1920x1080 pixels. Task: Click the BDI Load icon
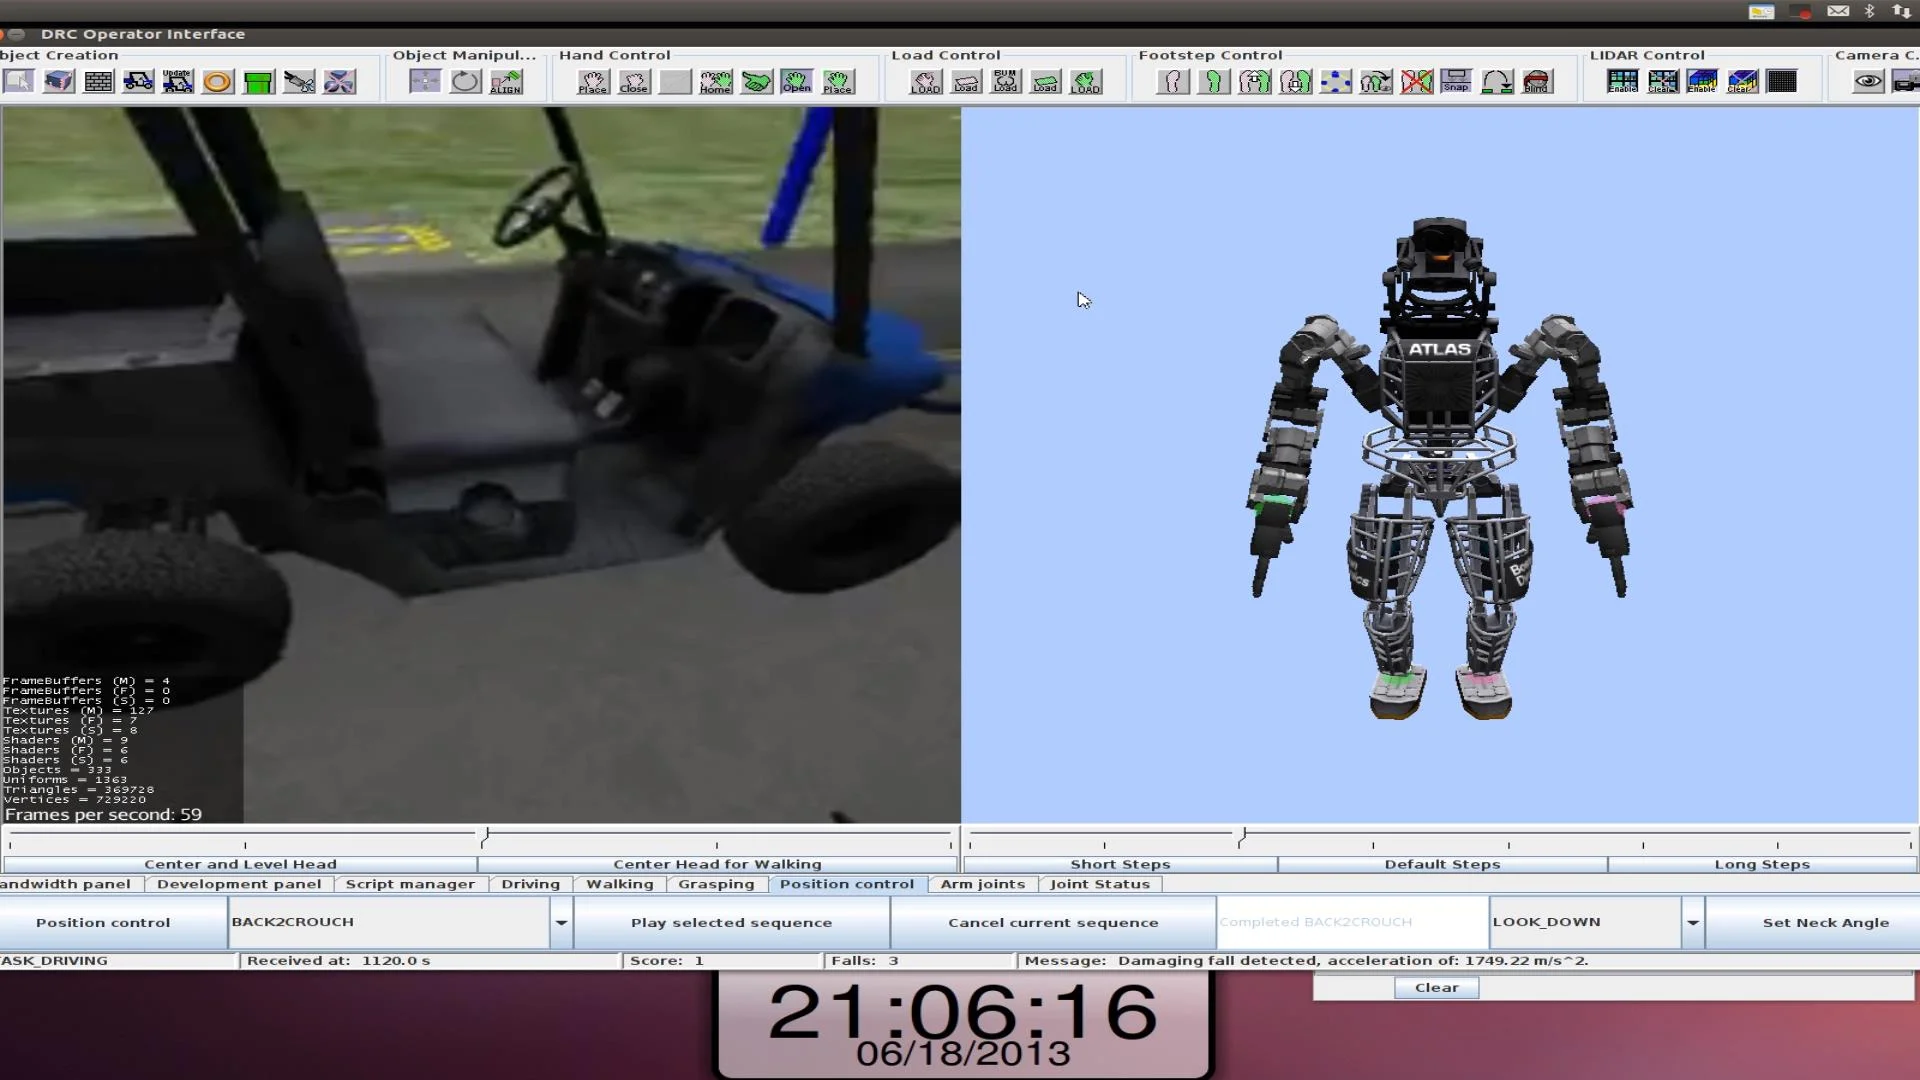point(1006,81)
